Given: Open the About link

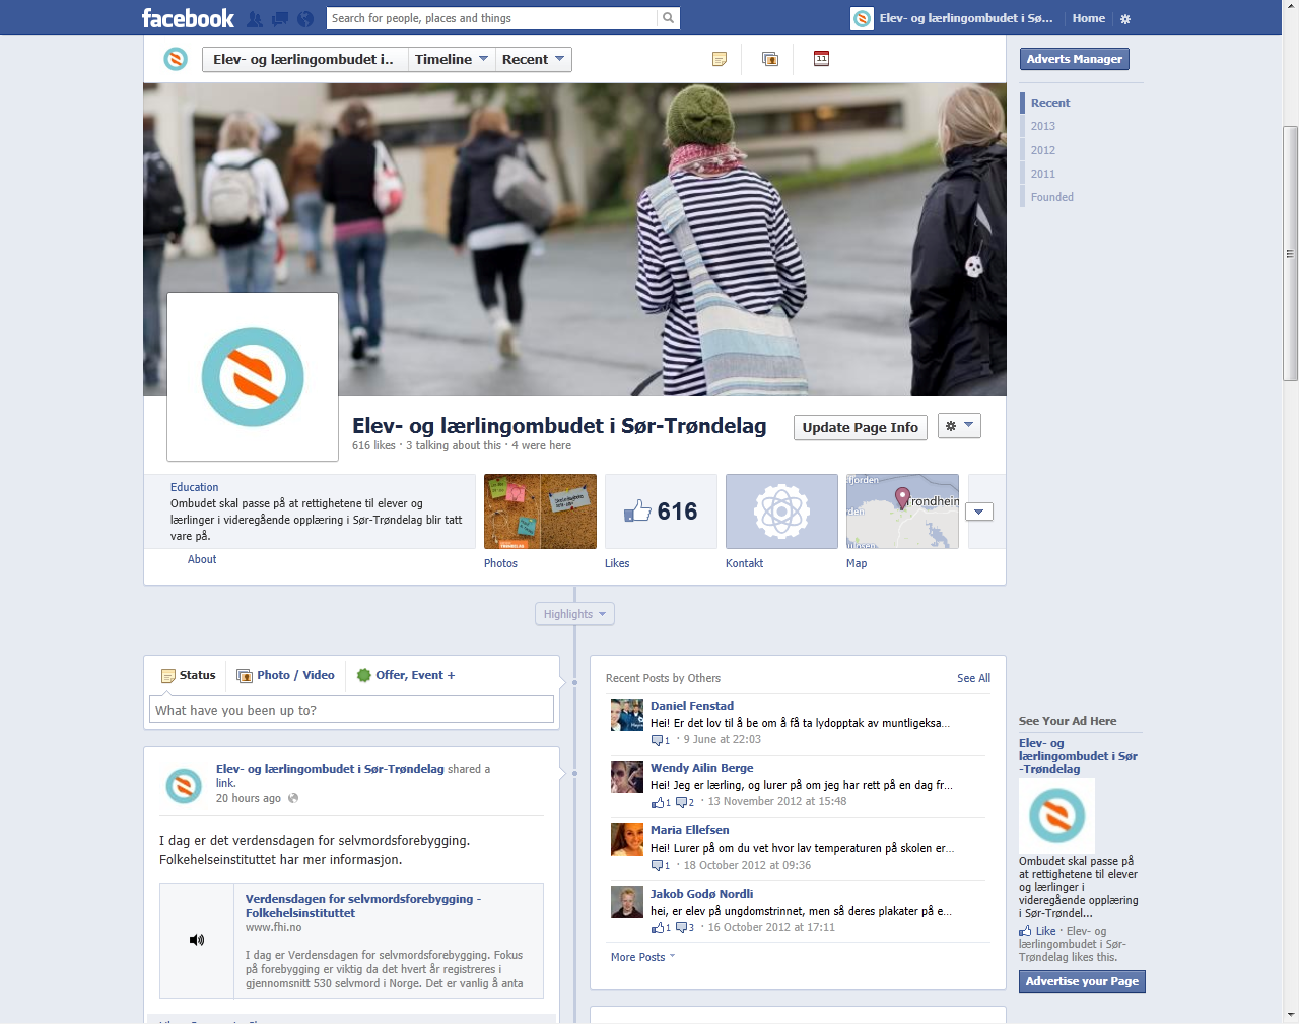Looking at the screenshot, I should click(202, 559).
